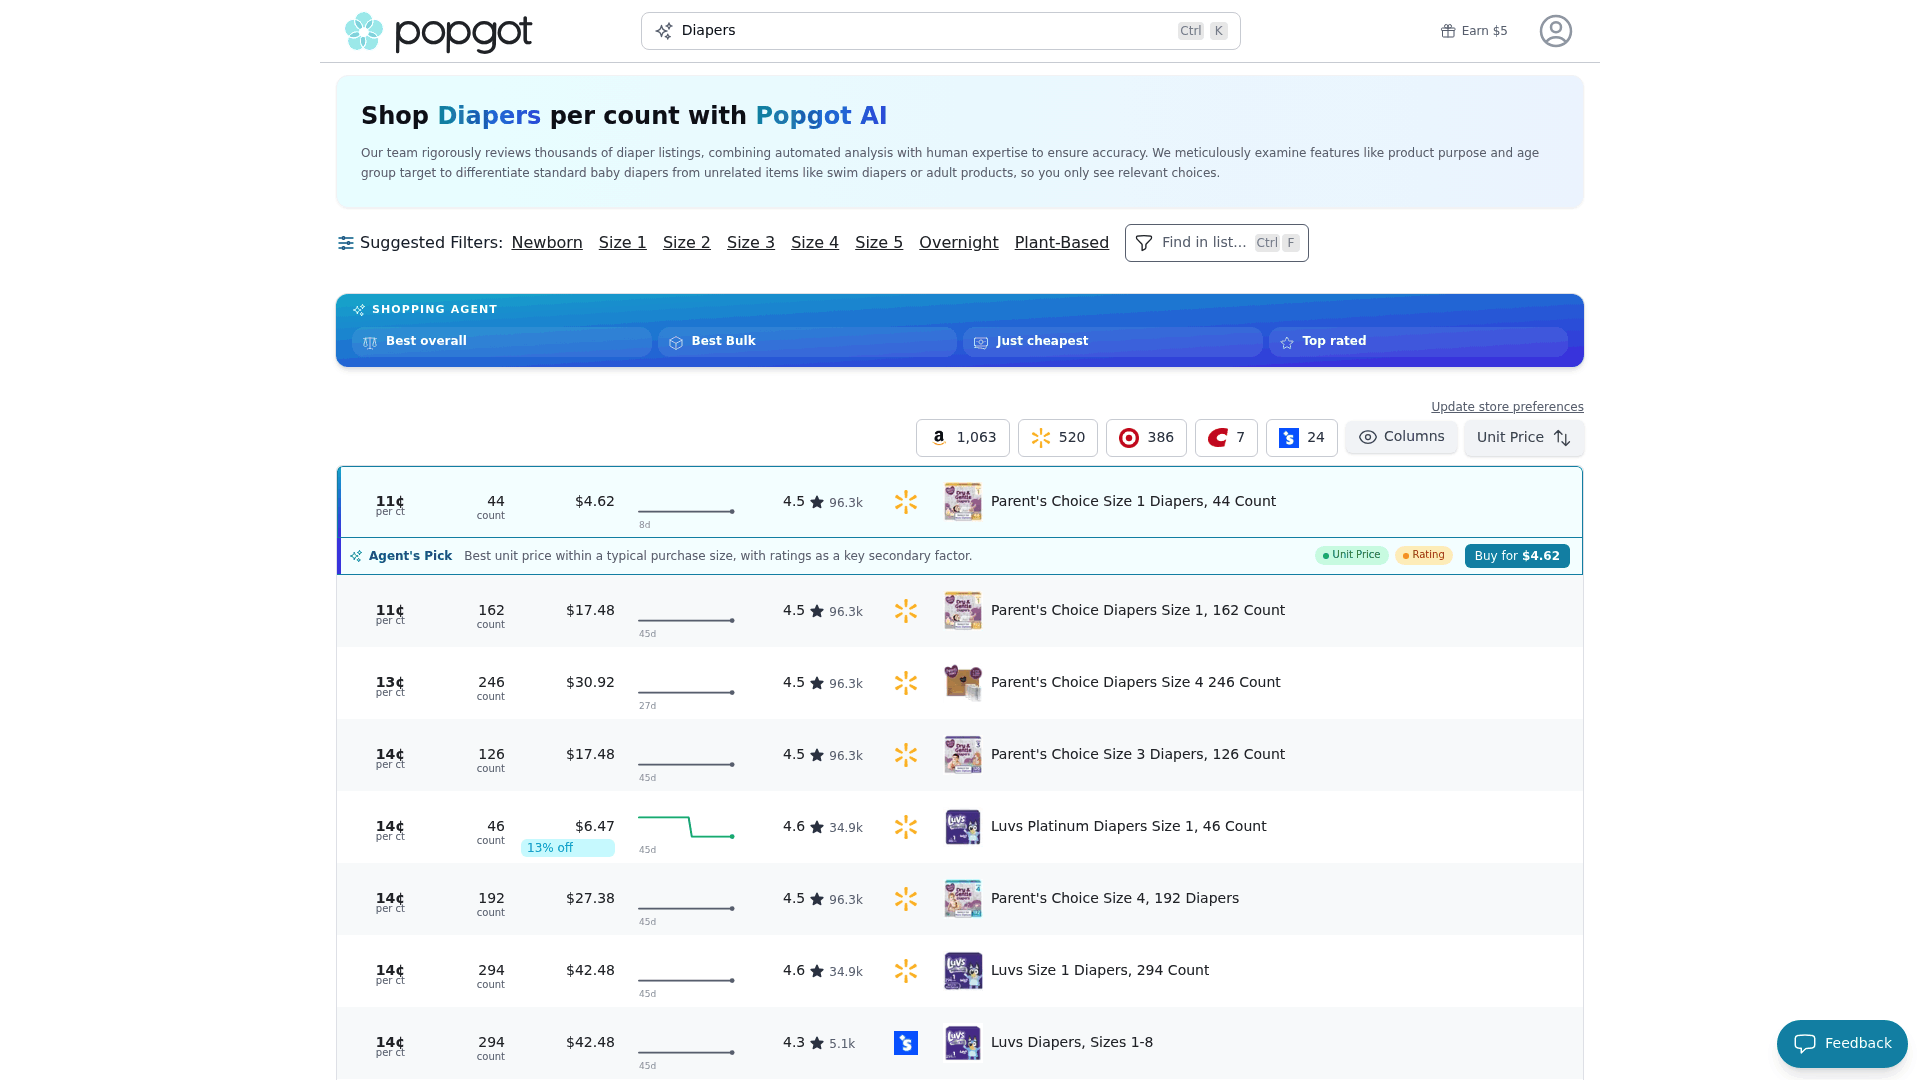Click price history chart for Luvs Platinum
This screenshot has width=1920, height=1080.
(686, 827)
